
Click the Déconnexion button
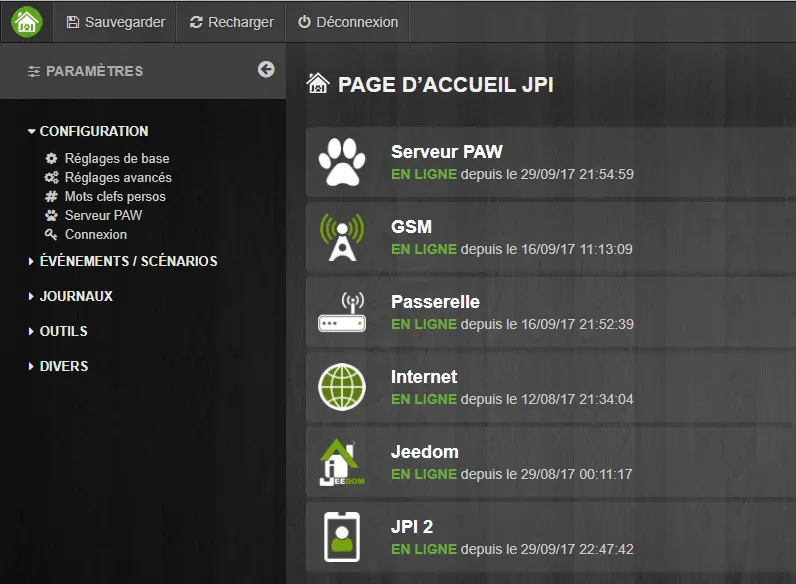tap(348, 22)
